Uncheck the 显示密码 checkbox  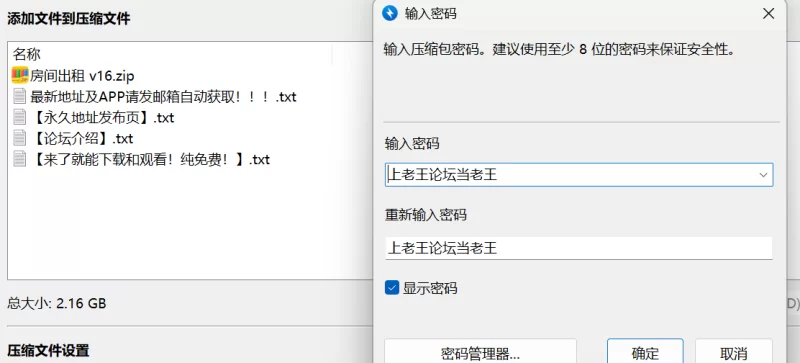point(392,288)
